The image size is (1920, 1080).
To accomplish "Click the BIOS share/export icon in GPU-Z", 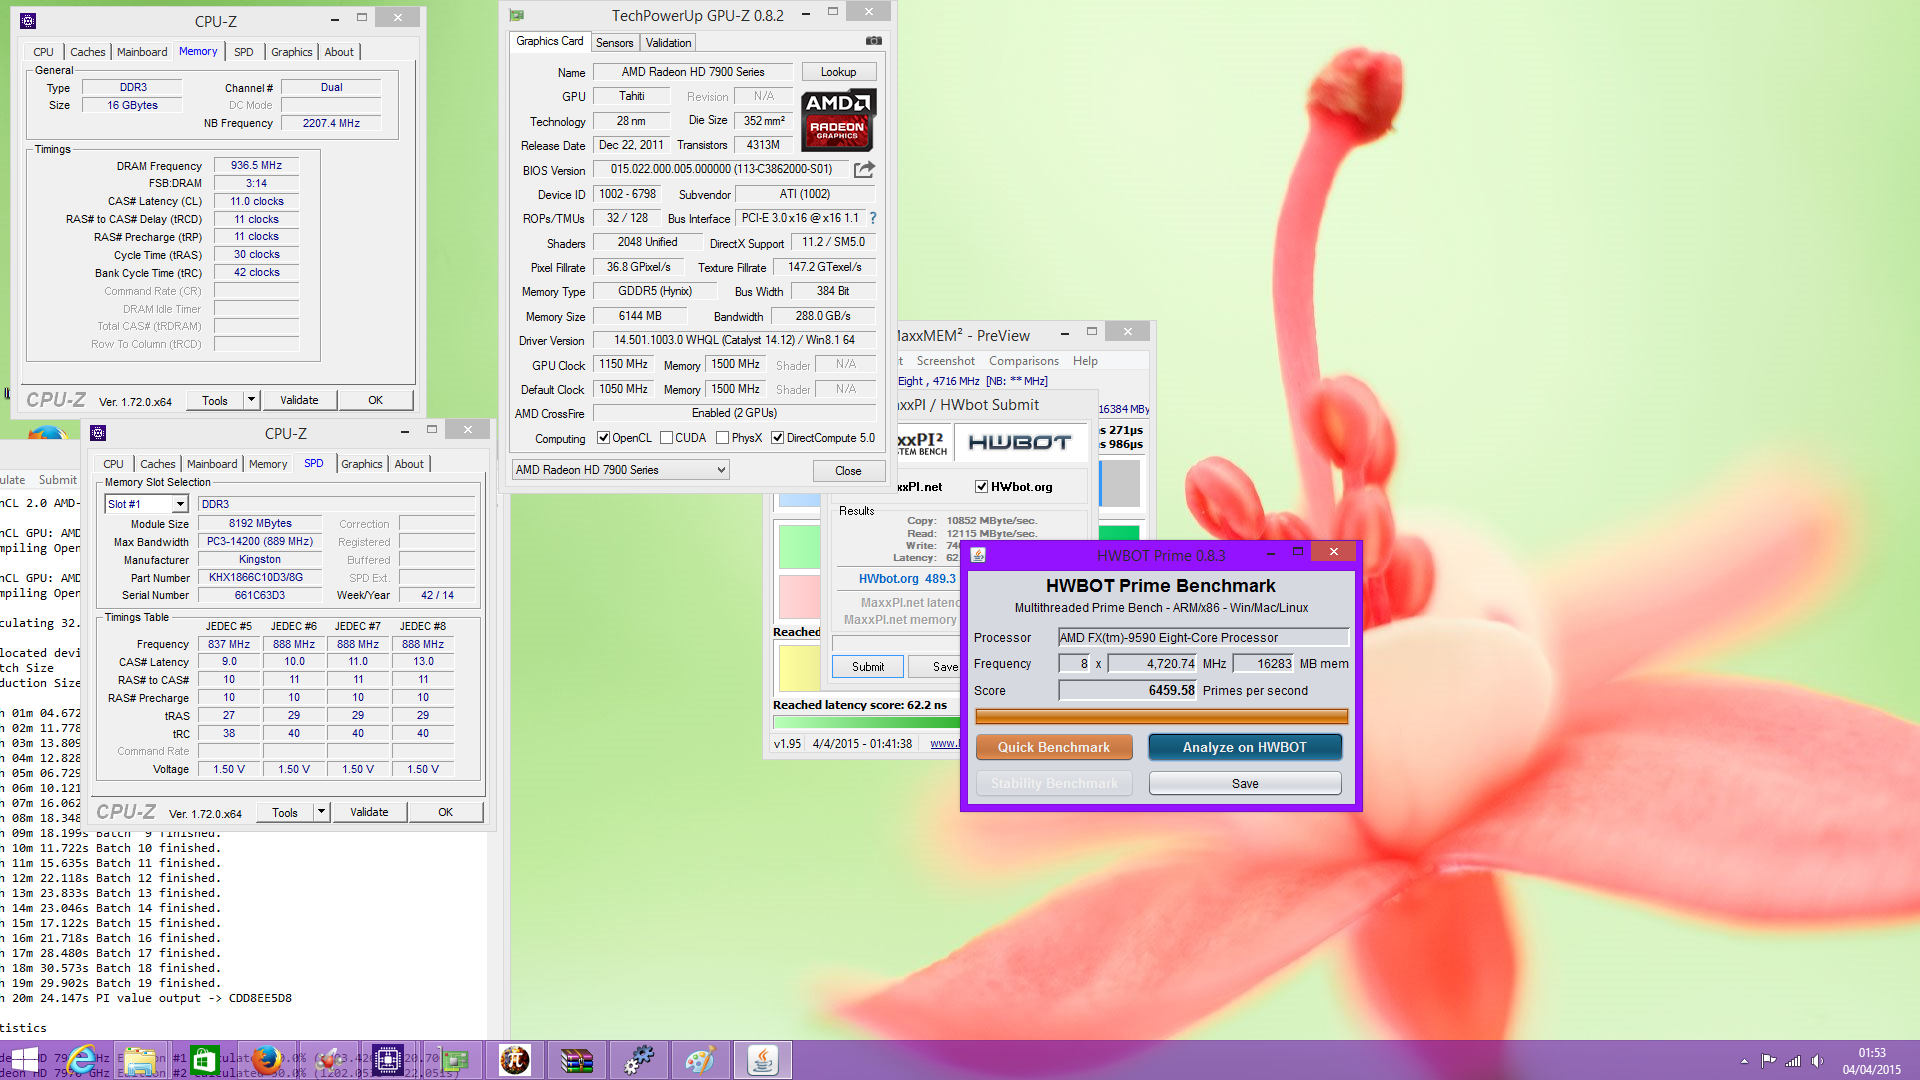I will pyautogui.click(x=864, y=169).
